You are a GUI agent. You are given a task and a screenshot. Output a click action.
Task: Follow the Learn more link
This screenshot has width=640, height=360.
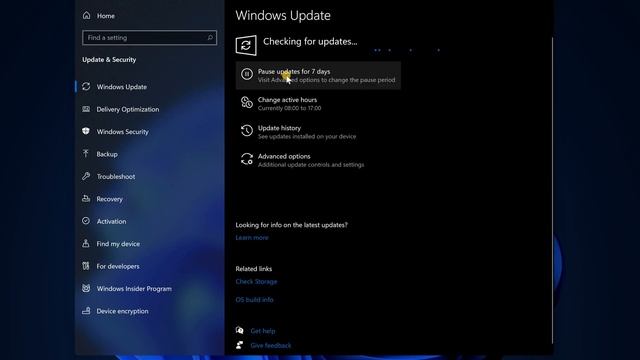pos(252,238)
